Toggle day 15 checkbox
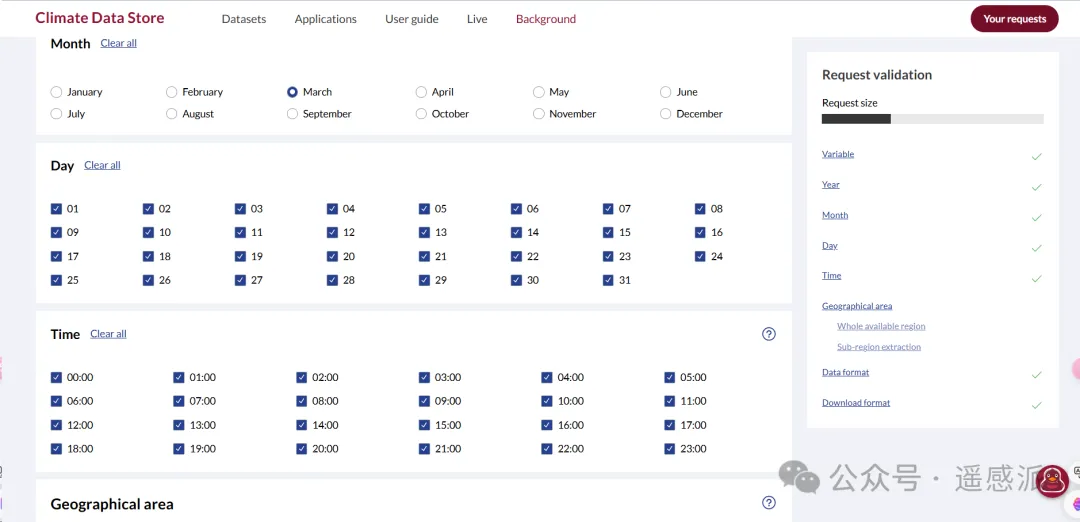1080x522 pixels. point(608,233)
